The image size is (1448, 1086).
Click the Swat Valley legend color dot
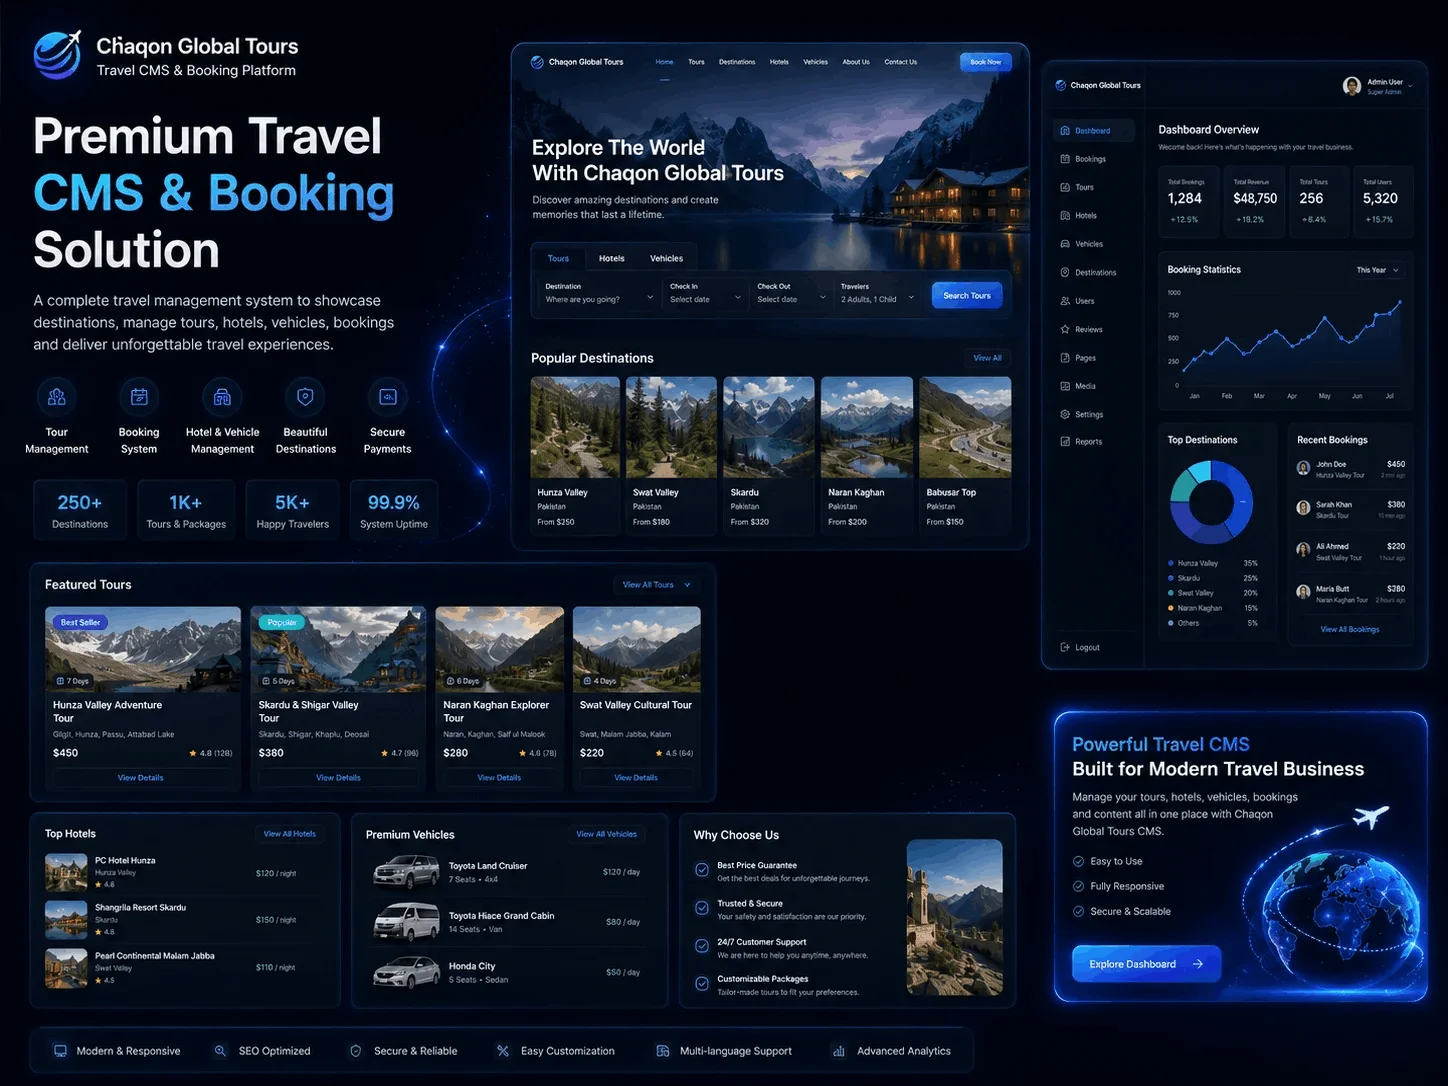point(1171,593)
